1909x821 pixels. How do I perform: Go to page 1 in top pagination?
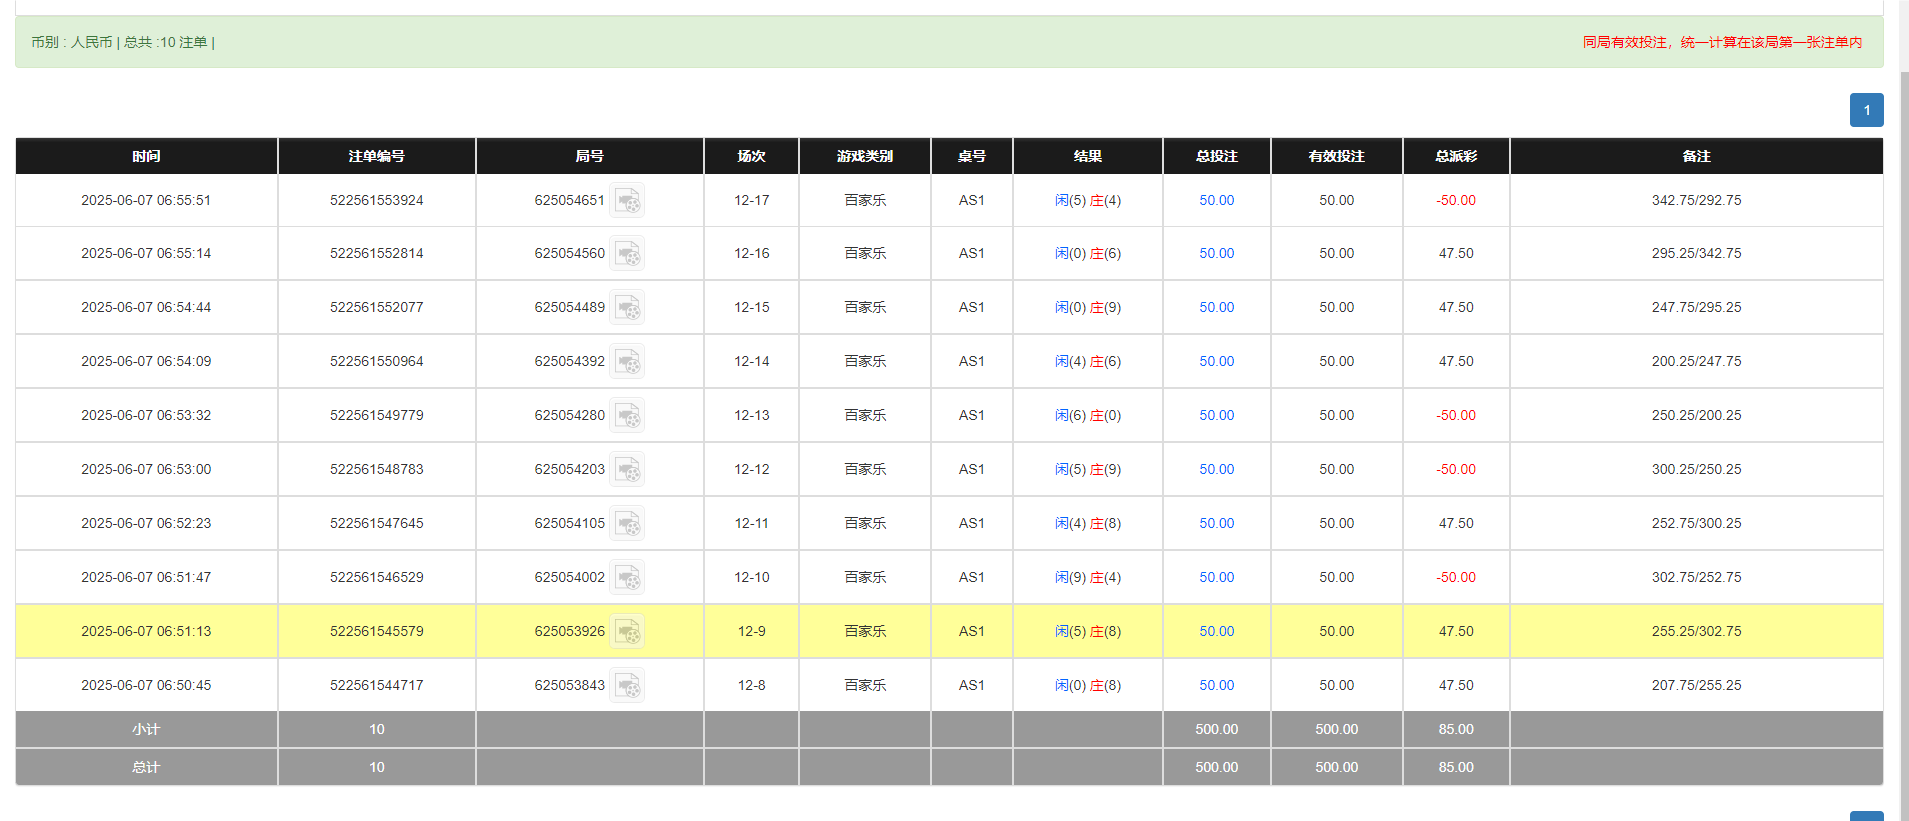tap(1866, 110)
